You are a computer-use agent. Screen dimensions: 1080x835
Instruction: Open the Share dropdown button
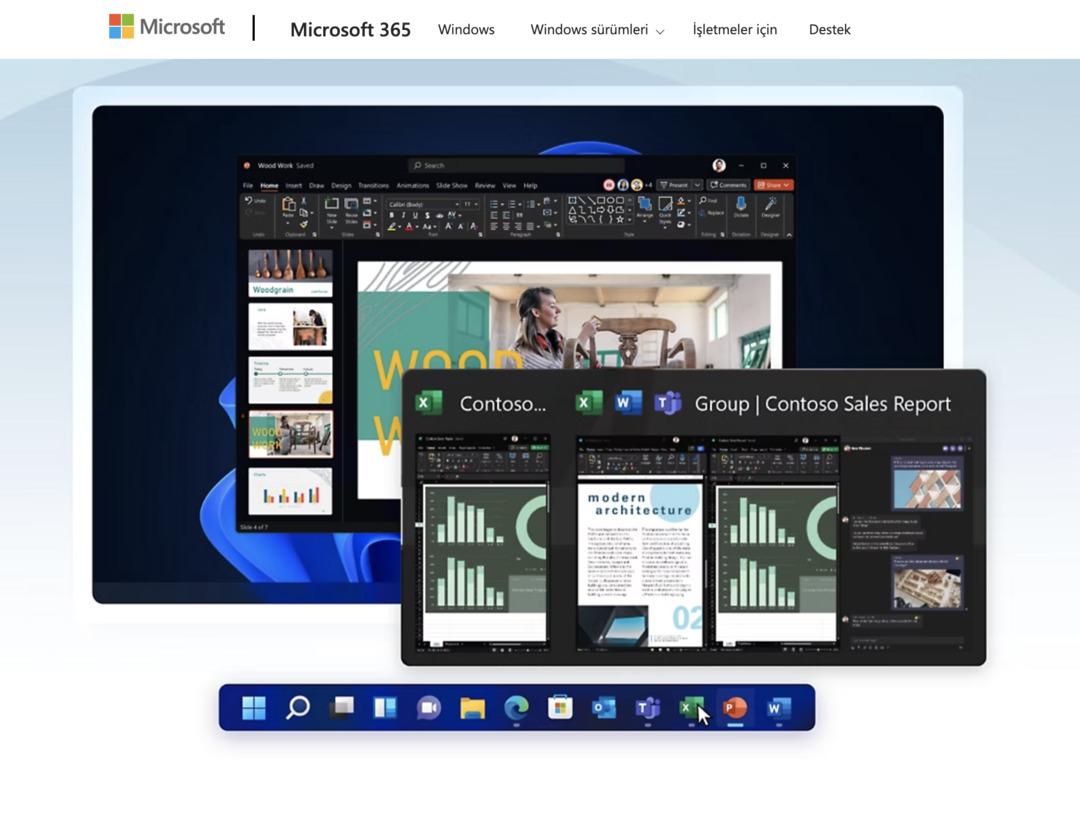coord(773,185)
